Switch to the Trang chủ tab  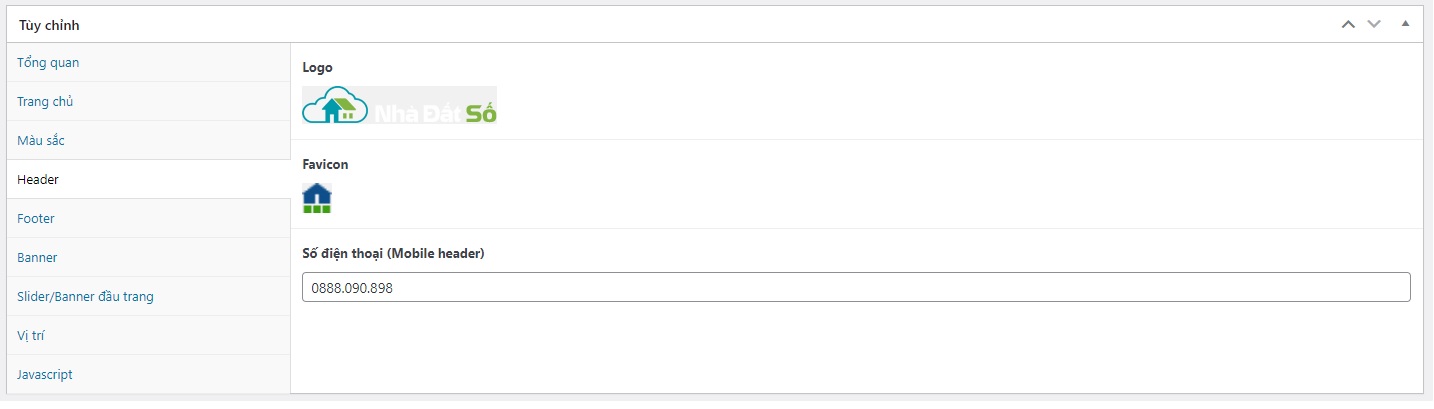coord(45,102)
